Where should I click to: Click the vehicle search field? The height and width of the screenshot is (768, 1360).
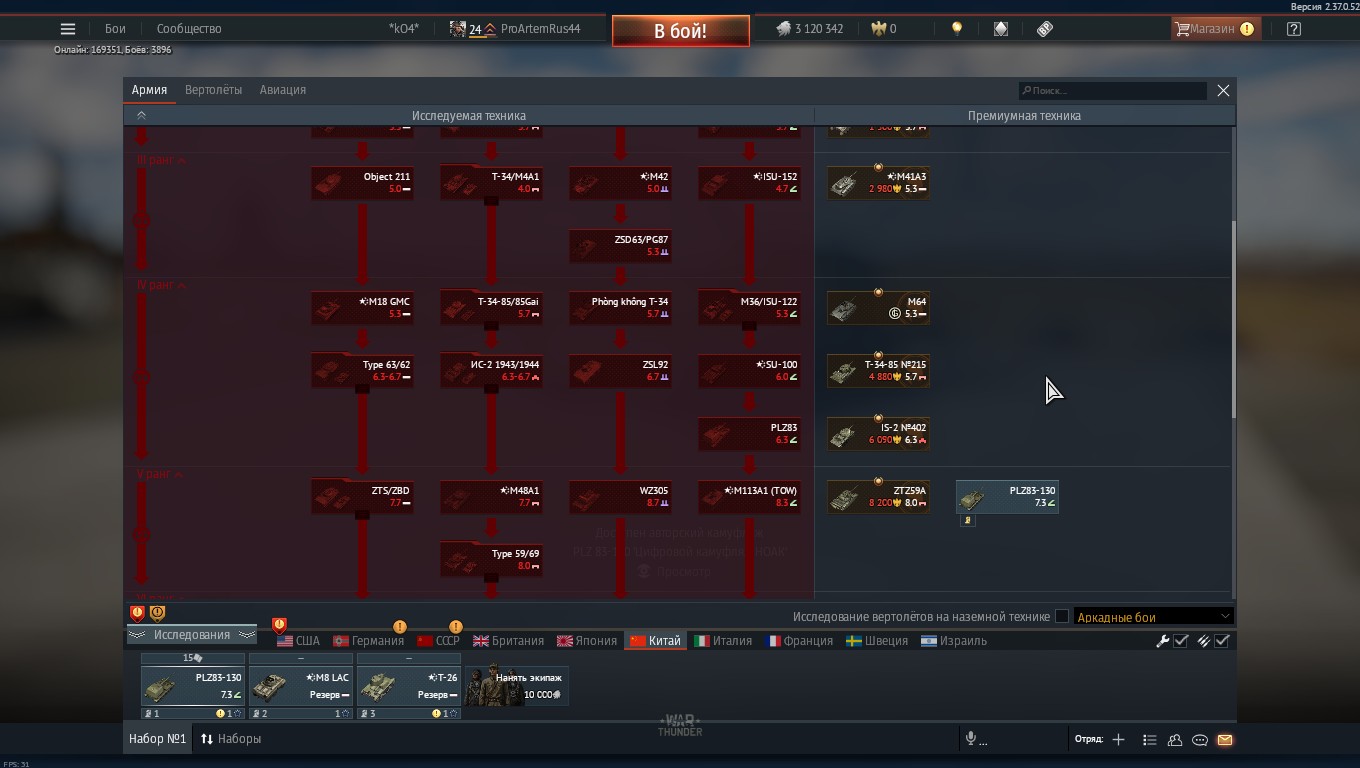pyautogui.click(x=1113, y=91)
